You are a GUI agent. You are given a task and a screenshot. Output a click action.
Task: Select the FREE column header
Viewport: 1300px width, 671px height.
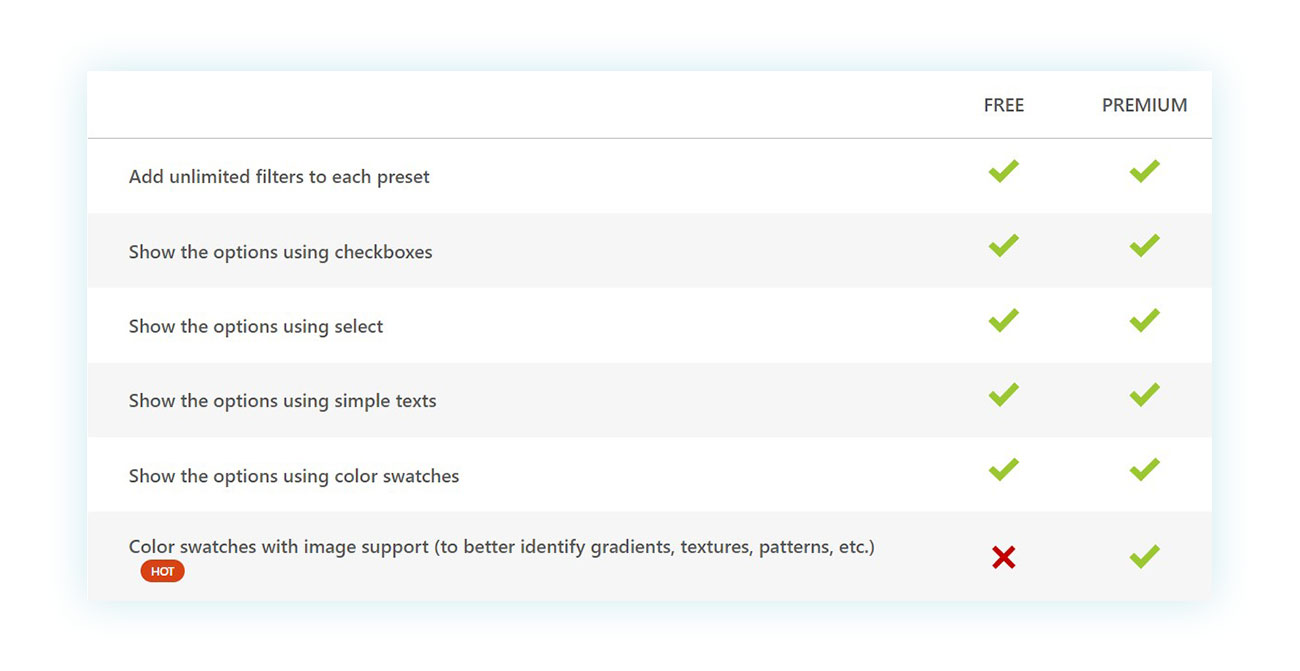pyautogui.click(x=1004, y=105)
